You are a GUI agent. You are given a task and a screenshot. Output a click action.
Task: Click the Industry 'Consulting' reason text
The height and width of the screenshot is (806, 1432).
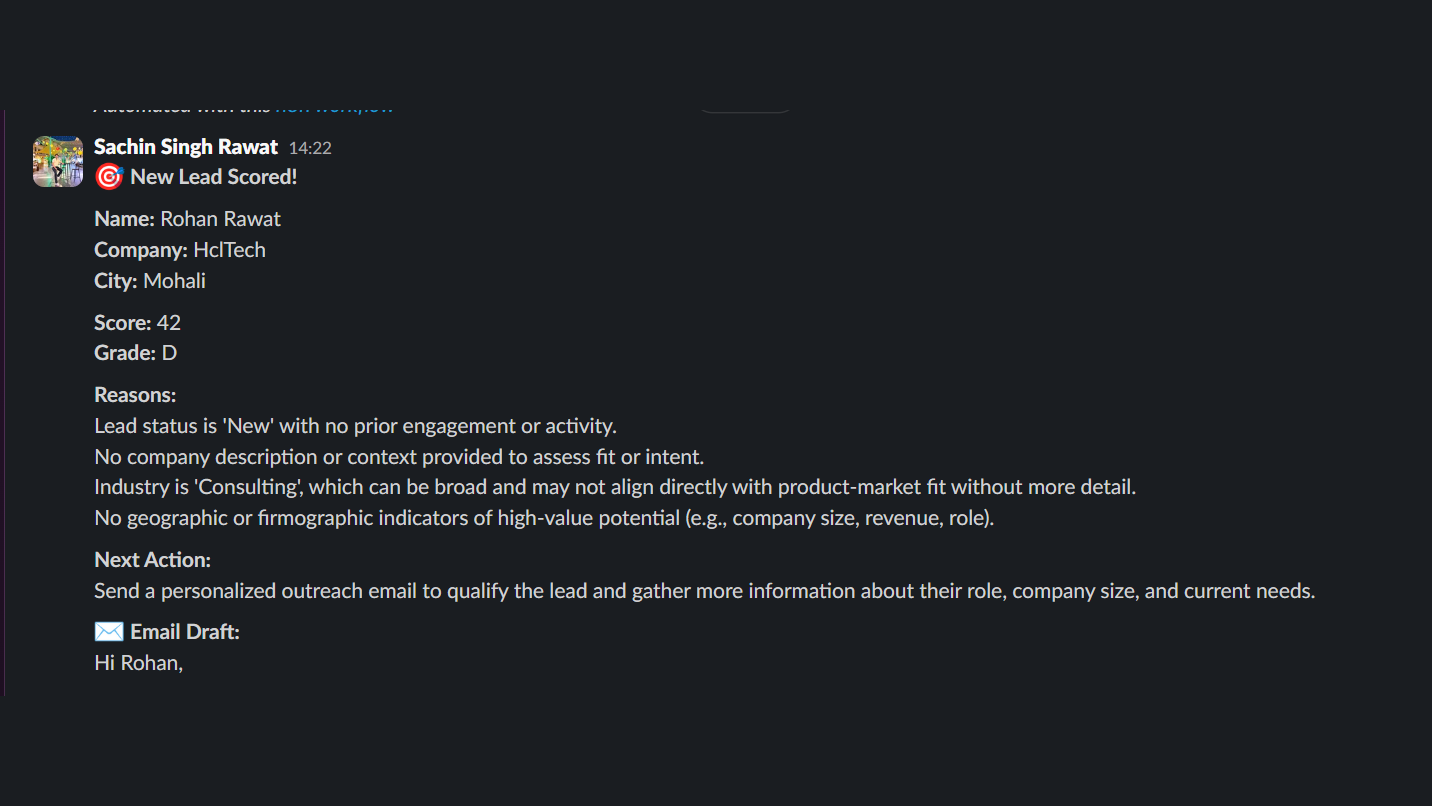[x=614, y=487]
